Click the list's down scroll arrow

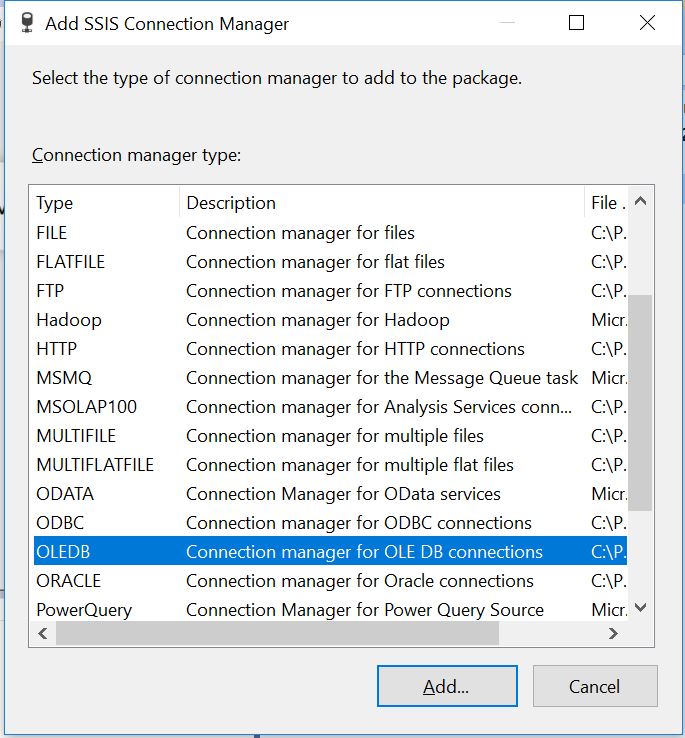(x=640, y=608)
